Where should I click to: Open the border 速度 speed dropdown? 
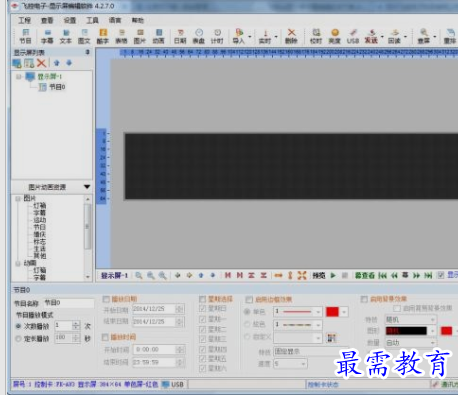(x=303, y=364)
